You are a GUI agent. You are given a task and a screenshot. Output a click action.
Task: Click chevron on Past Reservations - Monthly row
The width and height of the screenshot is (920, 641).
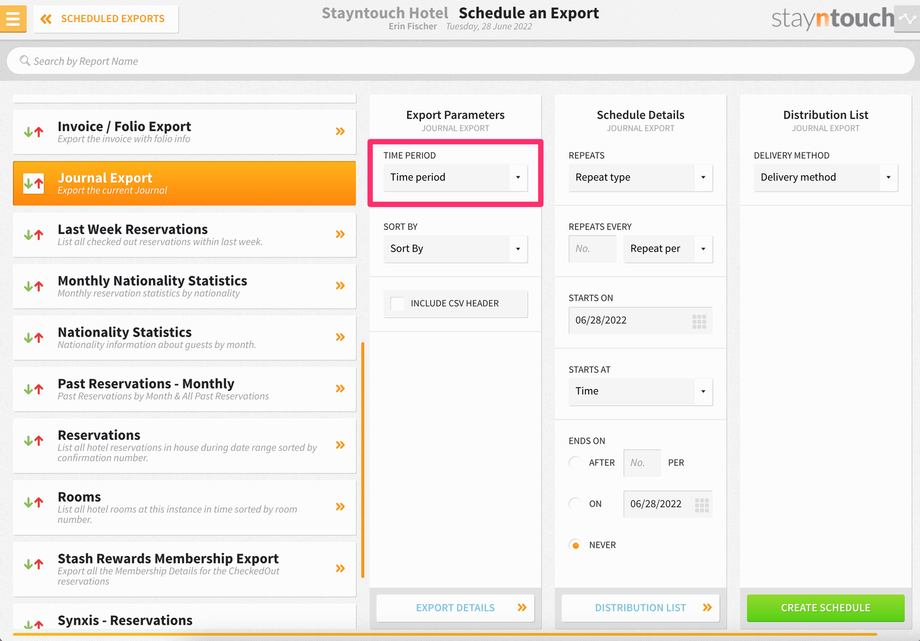(x=340, y=389)
